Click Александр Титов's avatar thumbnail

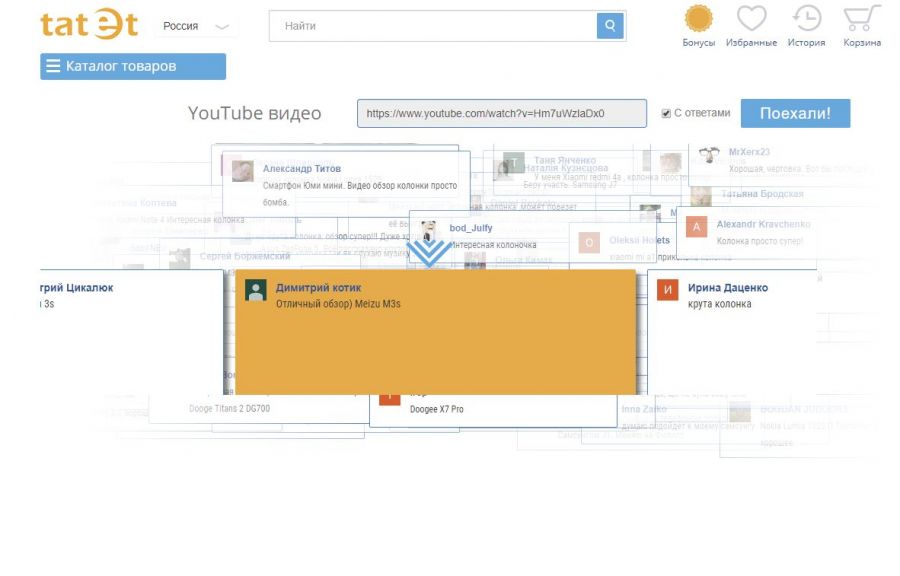click(x=242, y=171)
